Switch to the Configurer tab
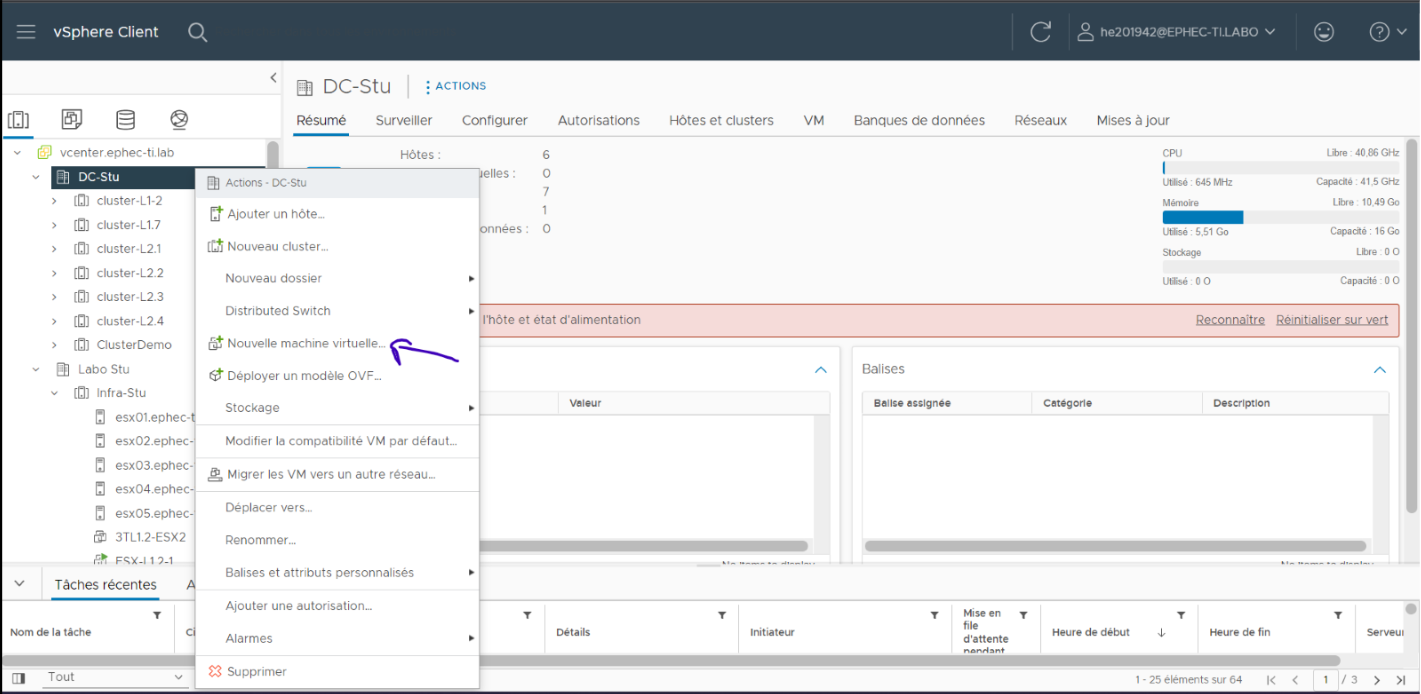This screenshot has width=1421, height=694. coord(495,120)
